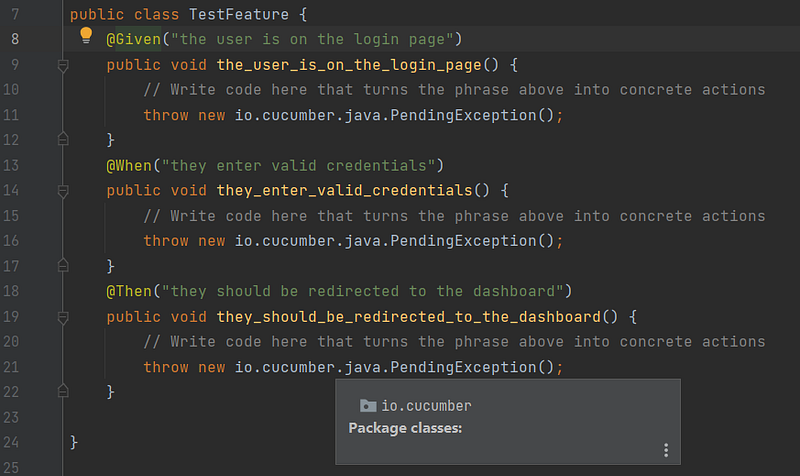
Task: Click the comment on line 10
Action: 454,90
